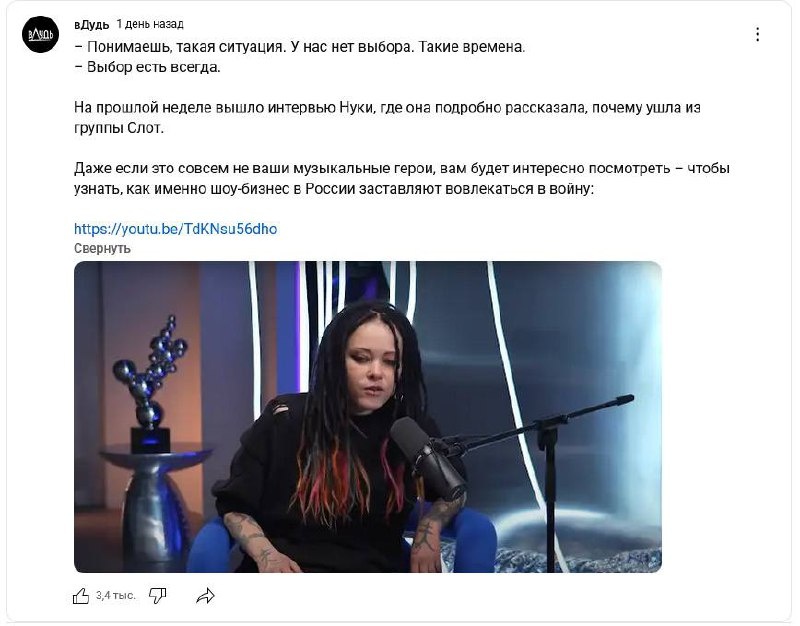
Task: Click the word "России" in the post text
Action: 330,189
